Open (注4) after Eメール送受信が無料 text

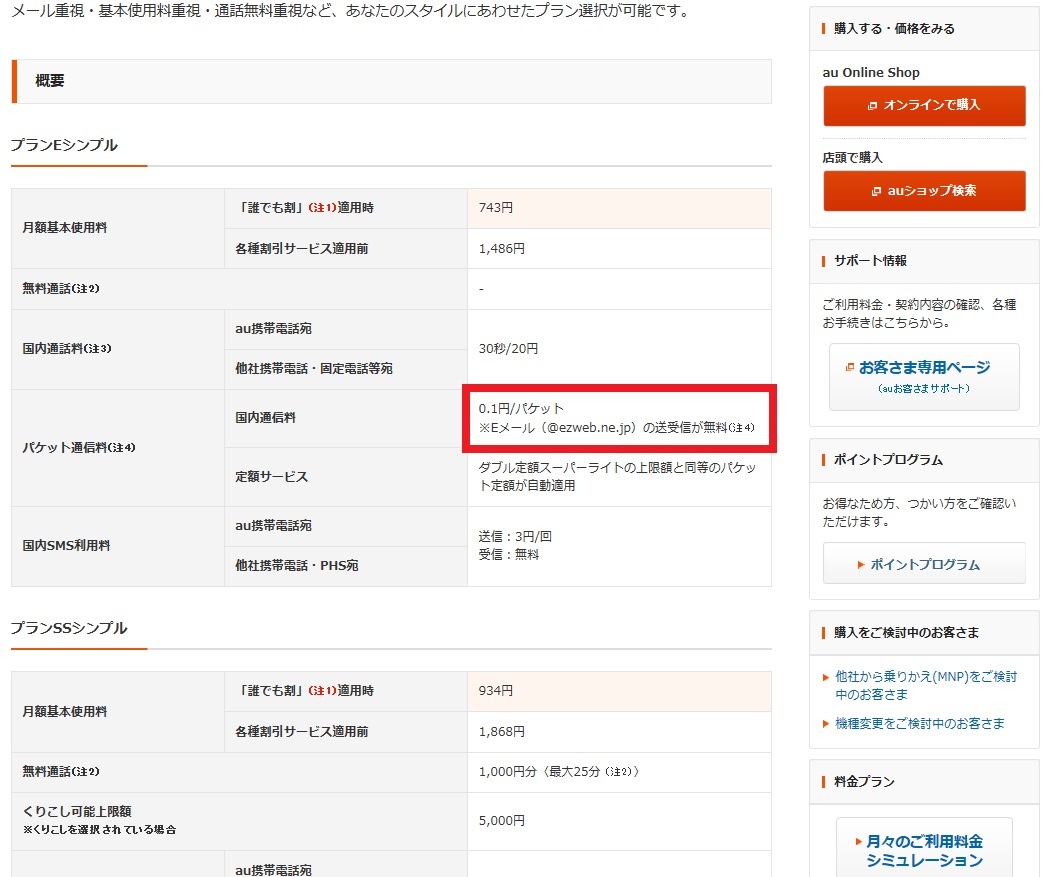(741, 428)
